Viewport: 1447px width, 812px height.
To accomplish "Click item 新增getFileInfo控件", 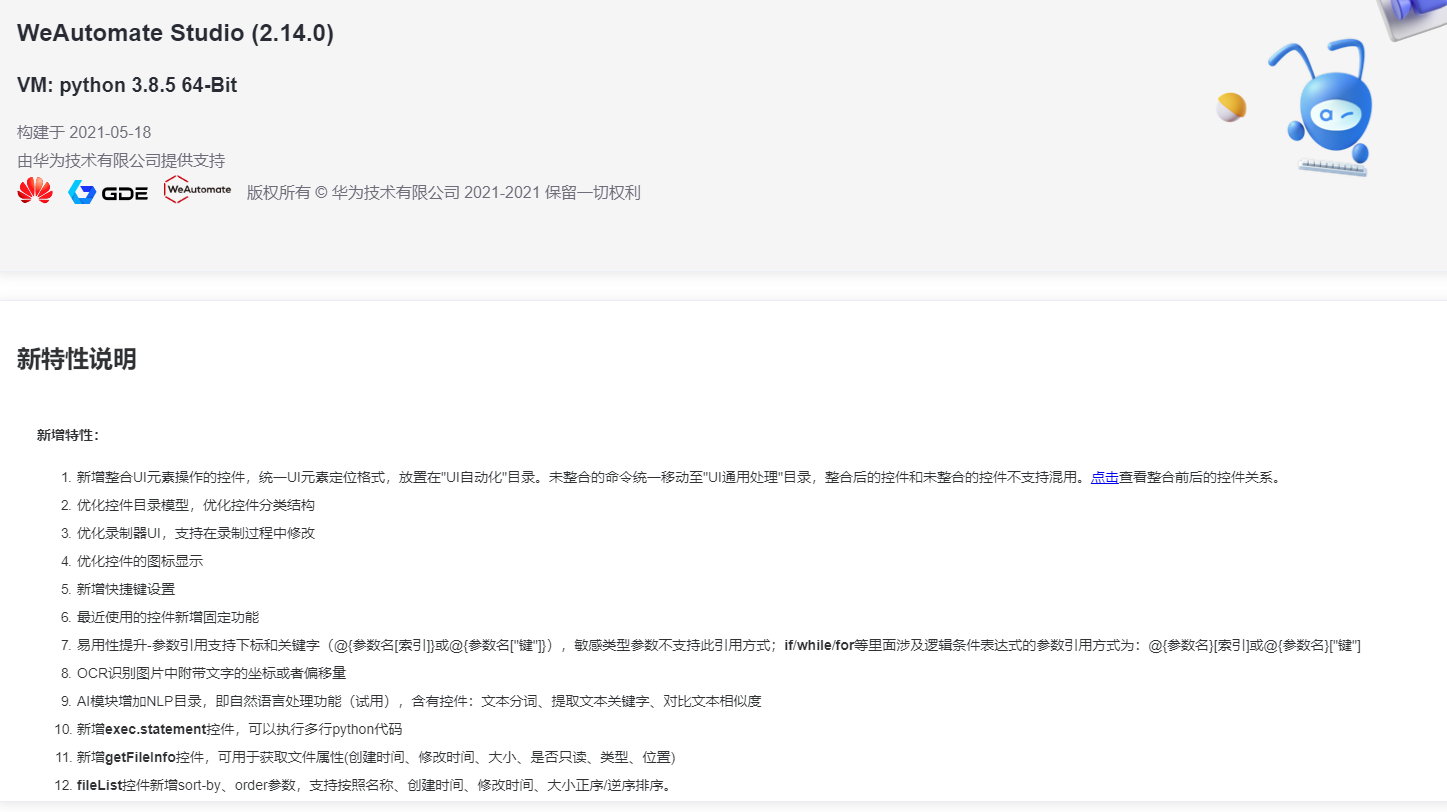I will coord(376,757).
